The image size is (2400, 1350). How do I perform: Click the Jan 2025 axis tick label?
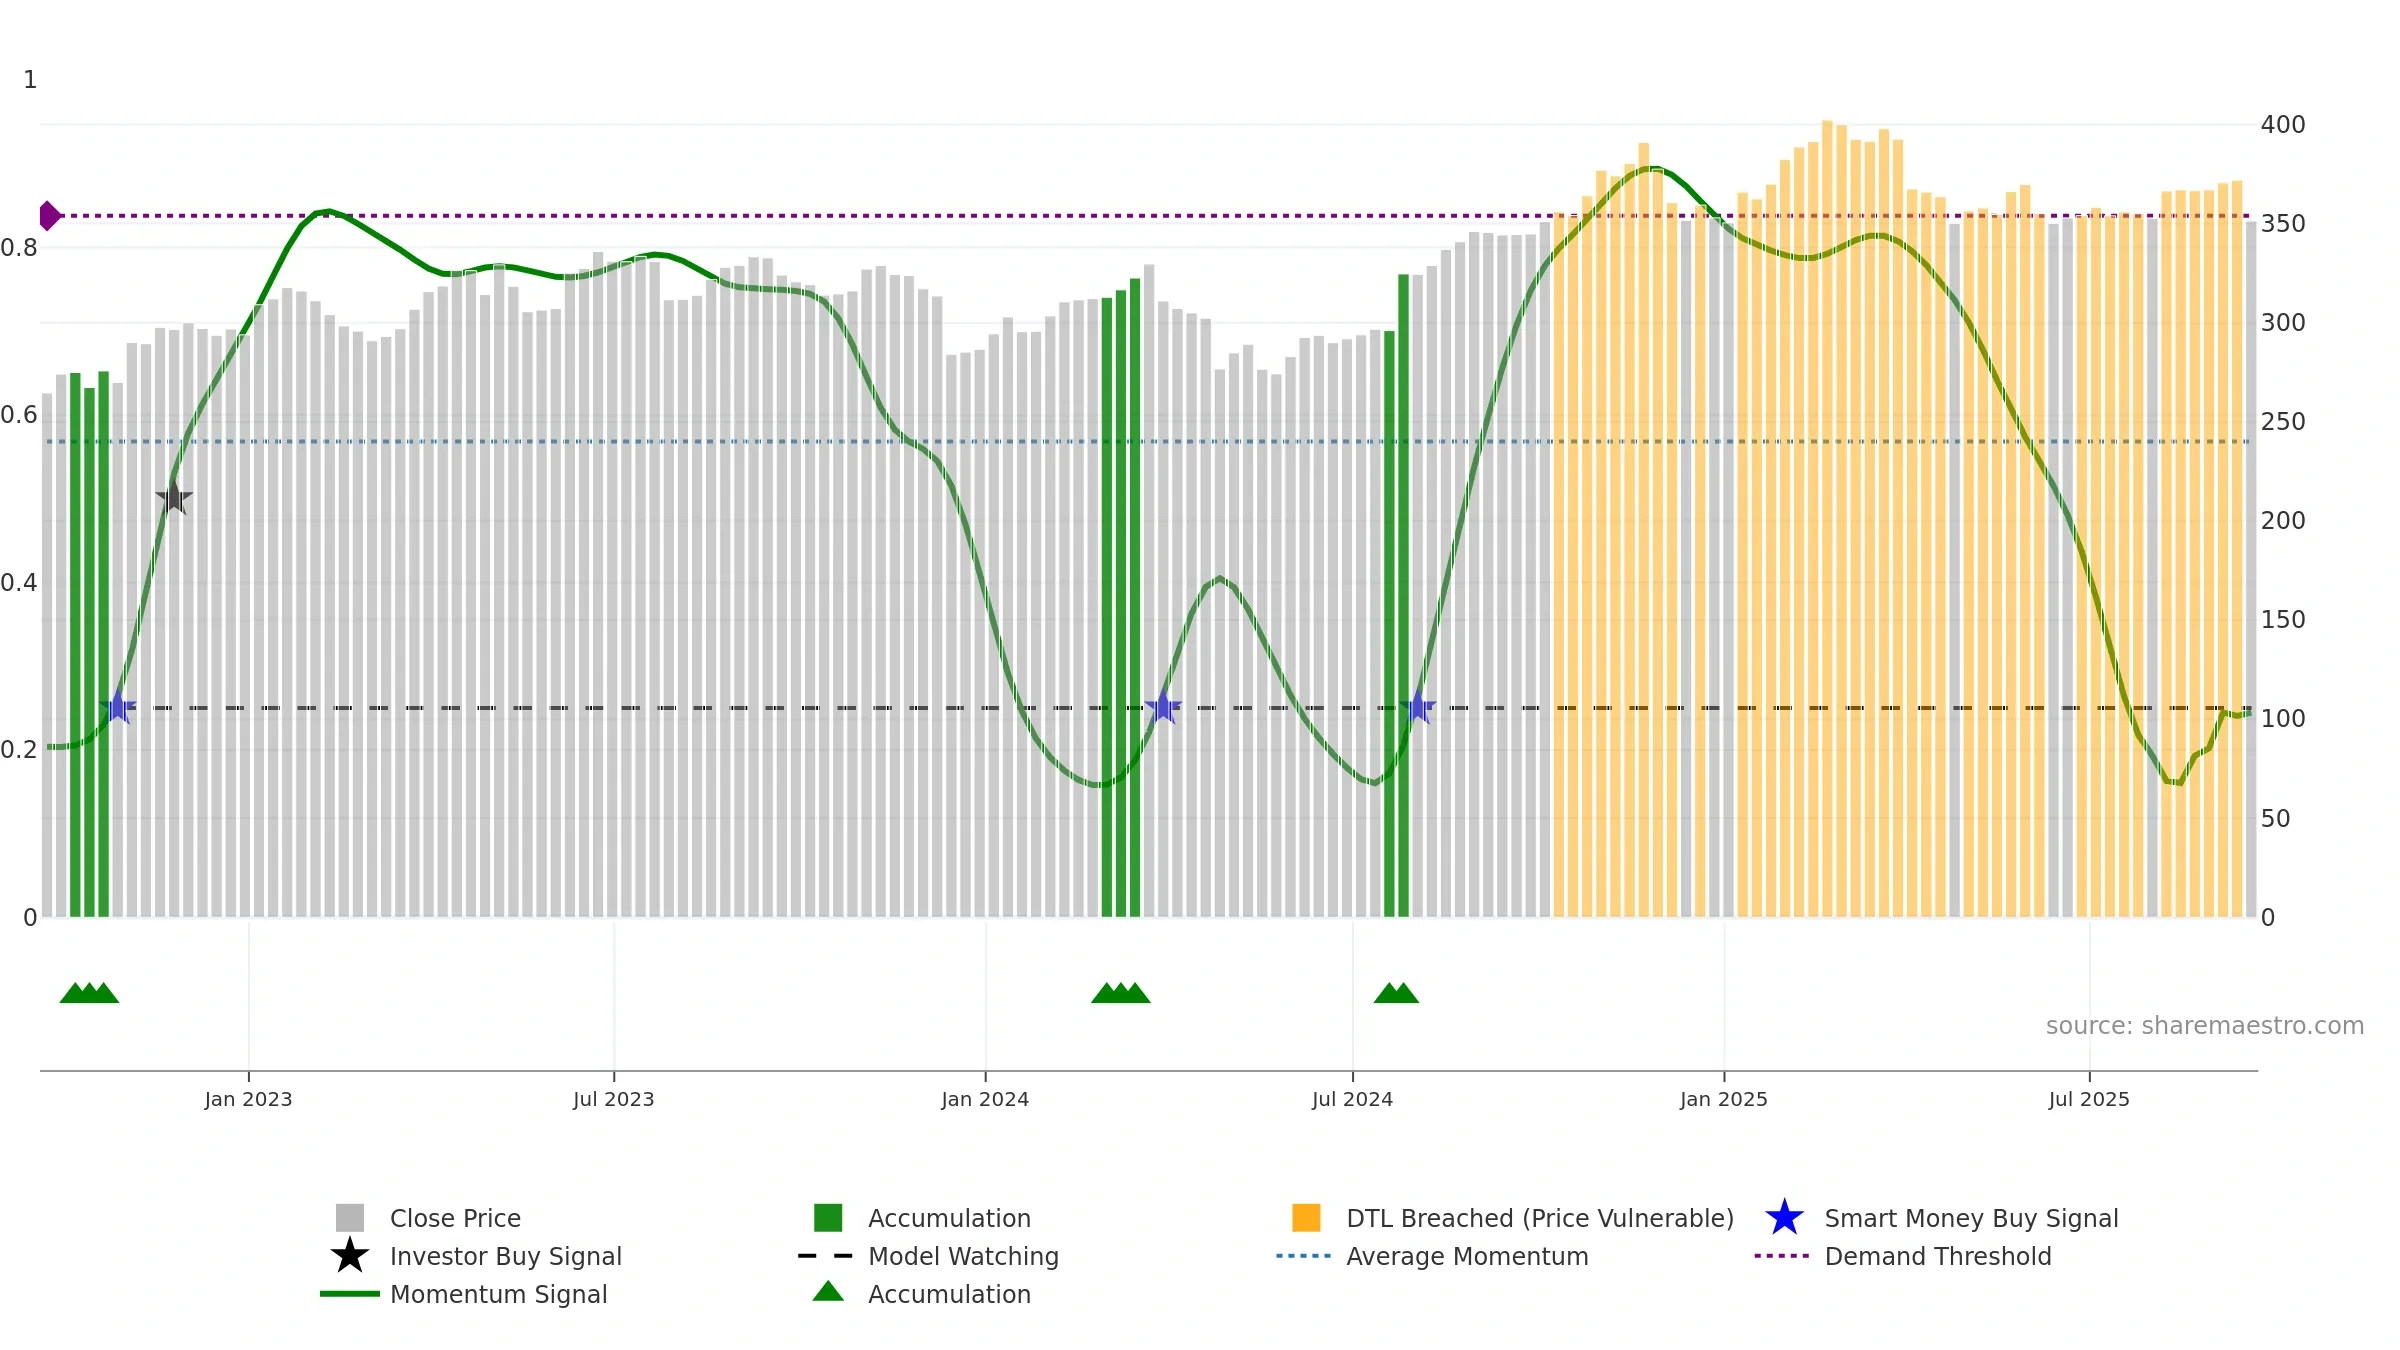coord(1724,1099)
